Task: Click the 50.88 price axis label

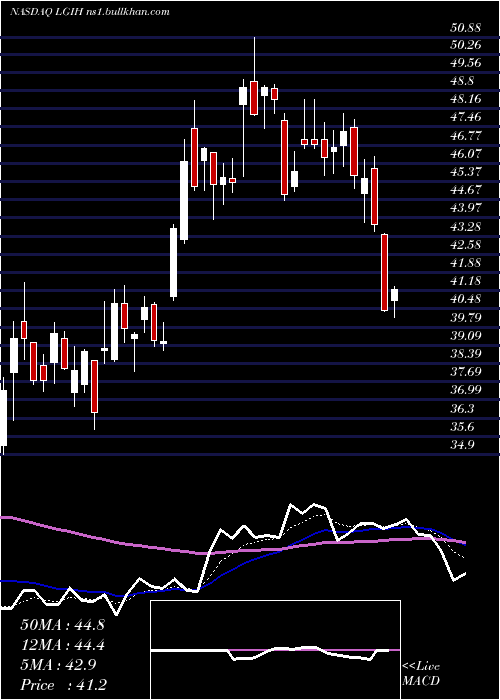Action: (x=465, y=28)
